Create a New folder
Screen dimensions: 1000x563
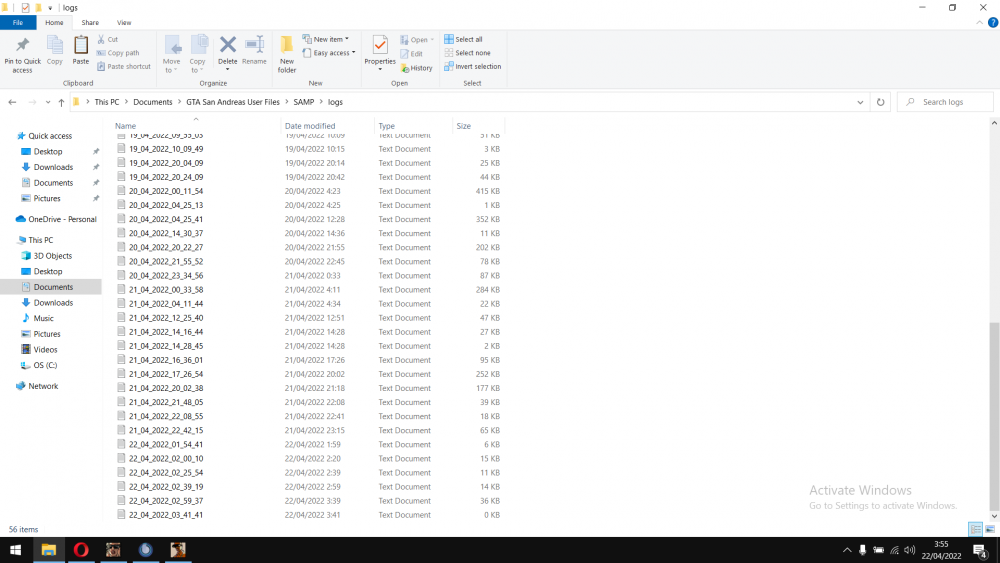(287, 55)
